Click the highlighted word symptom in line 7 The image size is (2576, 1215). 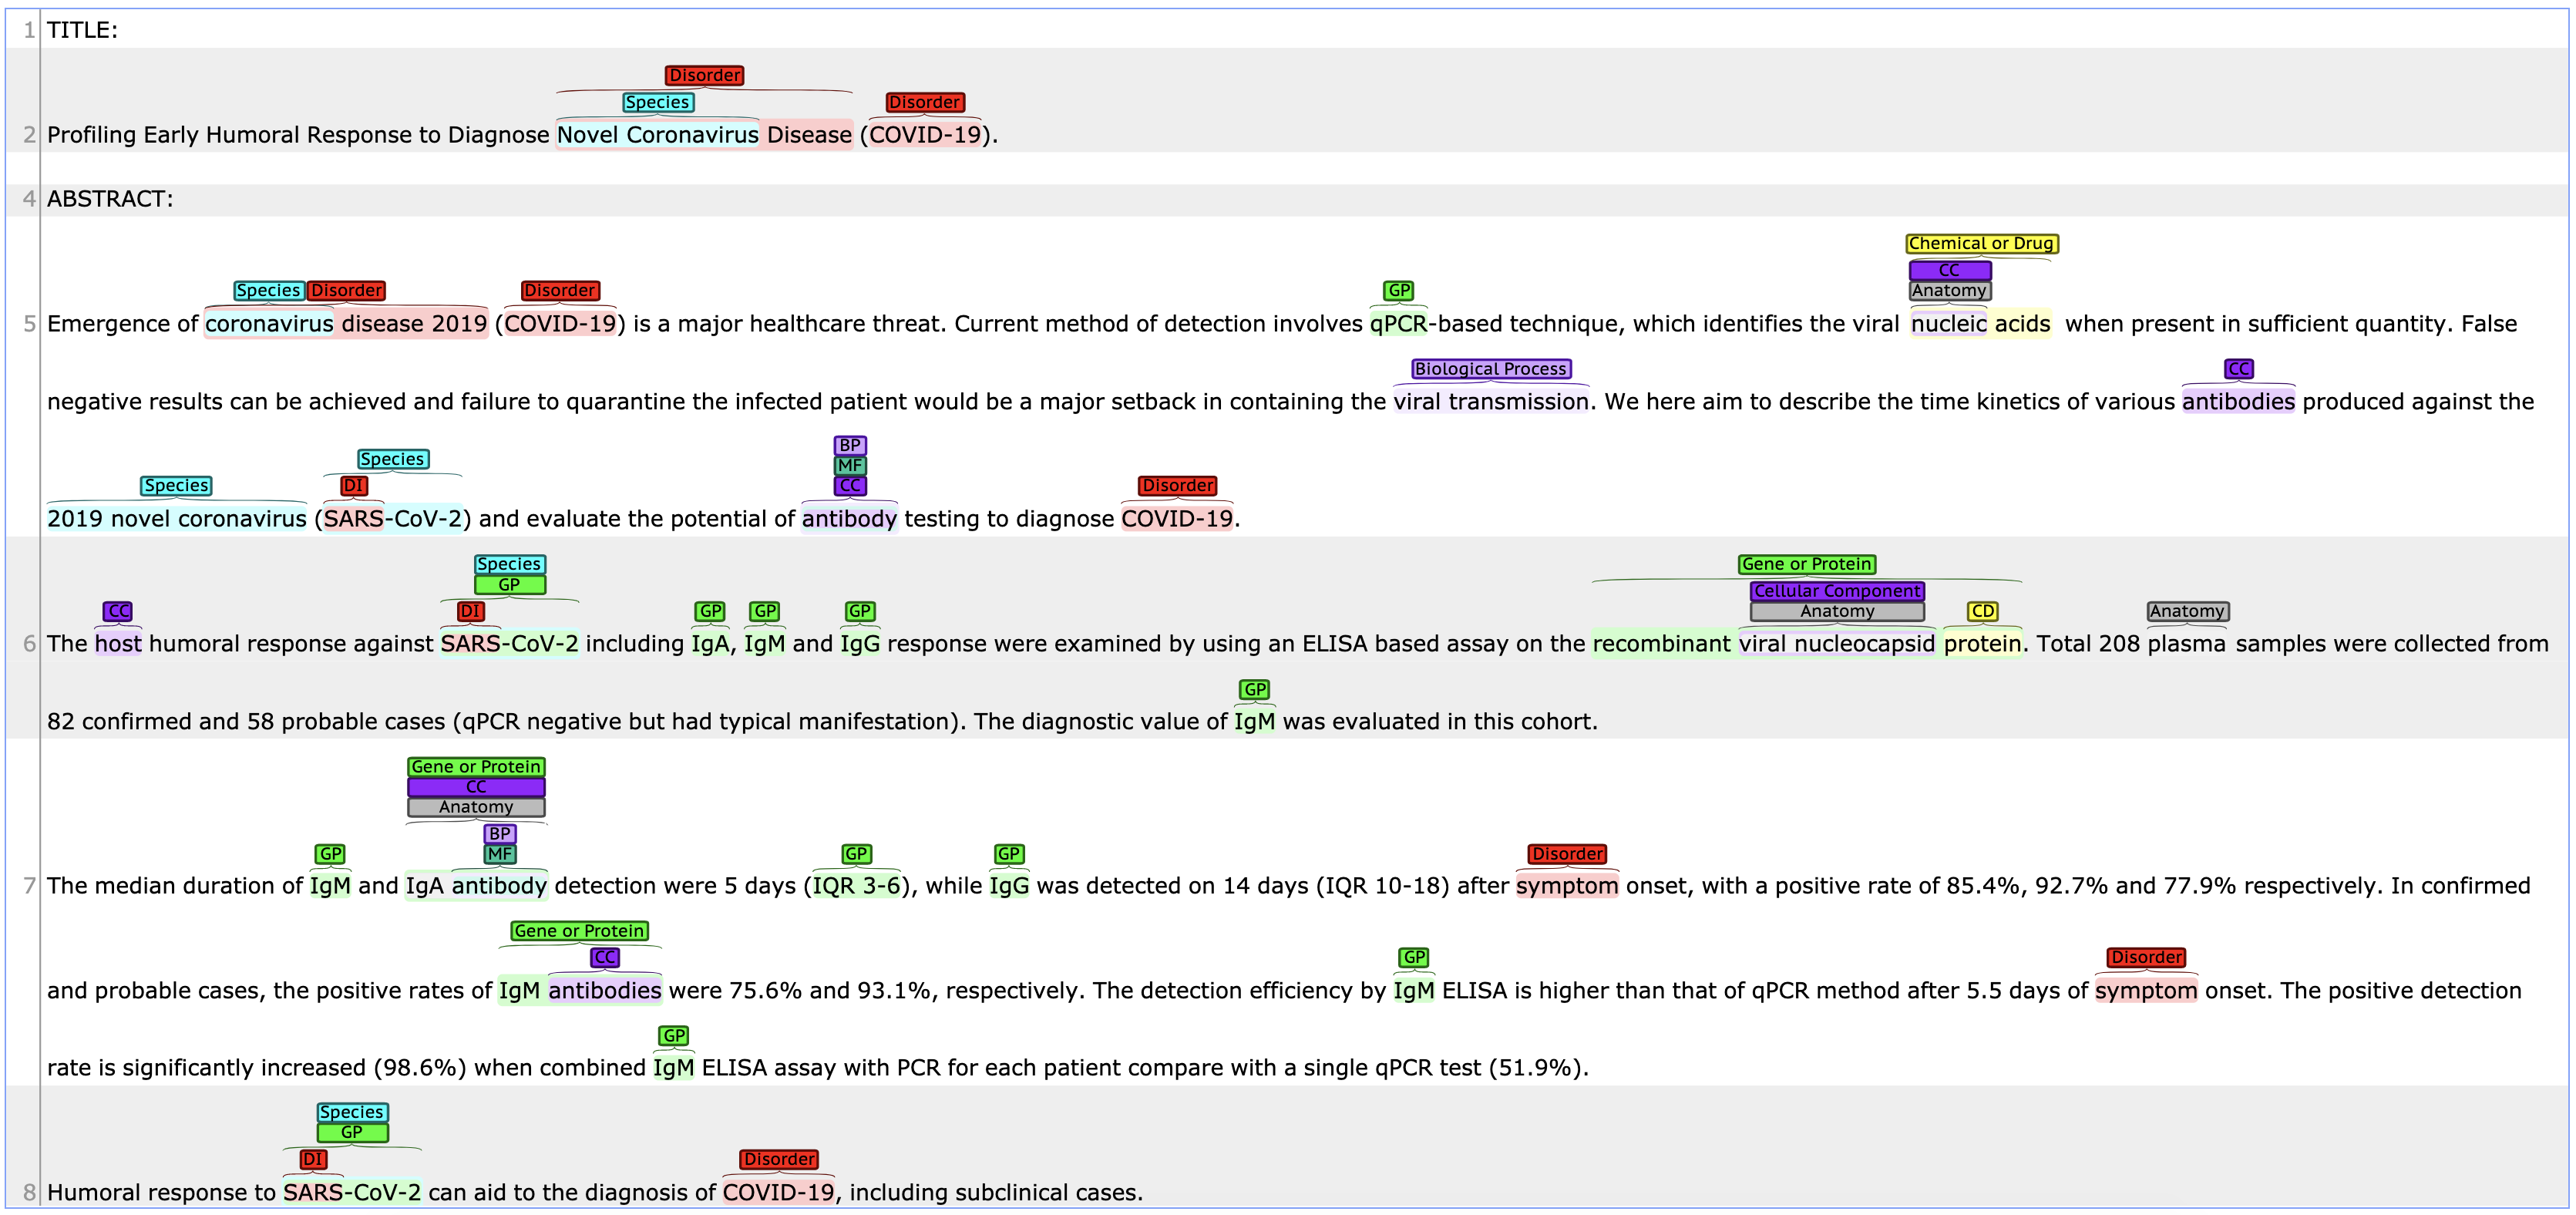pyautogui.click(x=1566, y=886)
